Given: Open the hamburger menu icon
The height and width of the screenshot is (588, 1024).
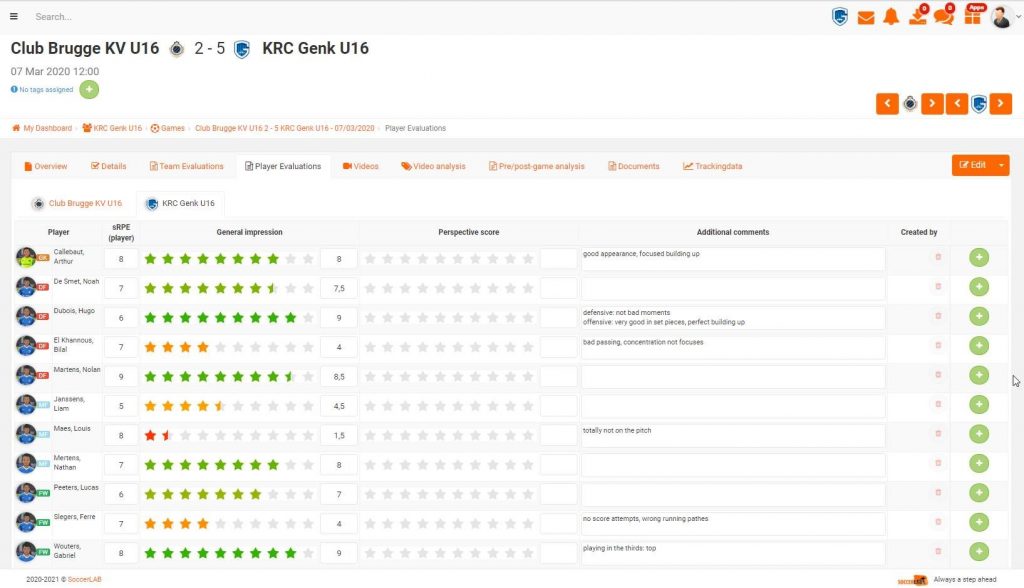Looking at the screenshot, I should (14, 16).
